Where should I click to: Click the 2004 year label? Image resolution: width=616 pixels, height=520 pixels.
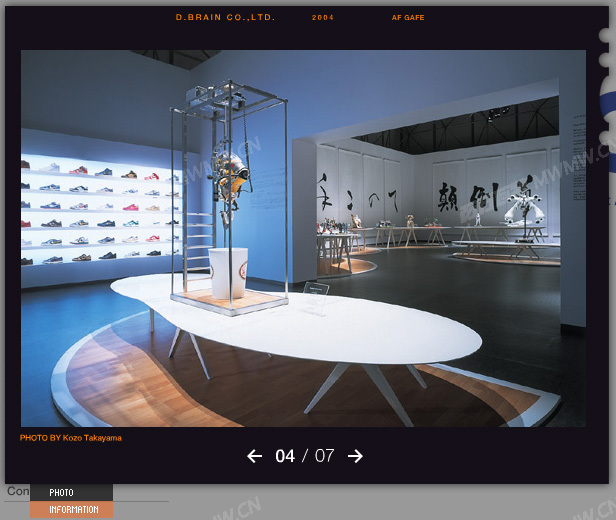[323, 18]
